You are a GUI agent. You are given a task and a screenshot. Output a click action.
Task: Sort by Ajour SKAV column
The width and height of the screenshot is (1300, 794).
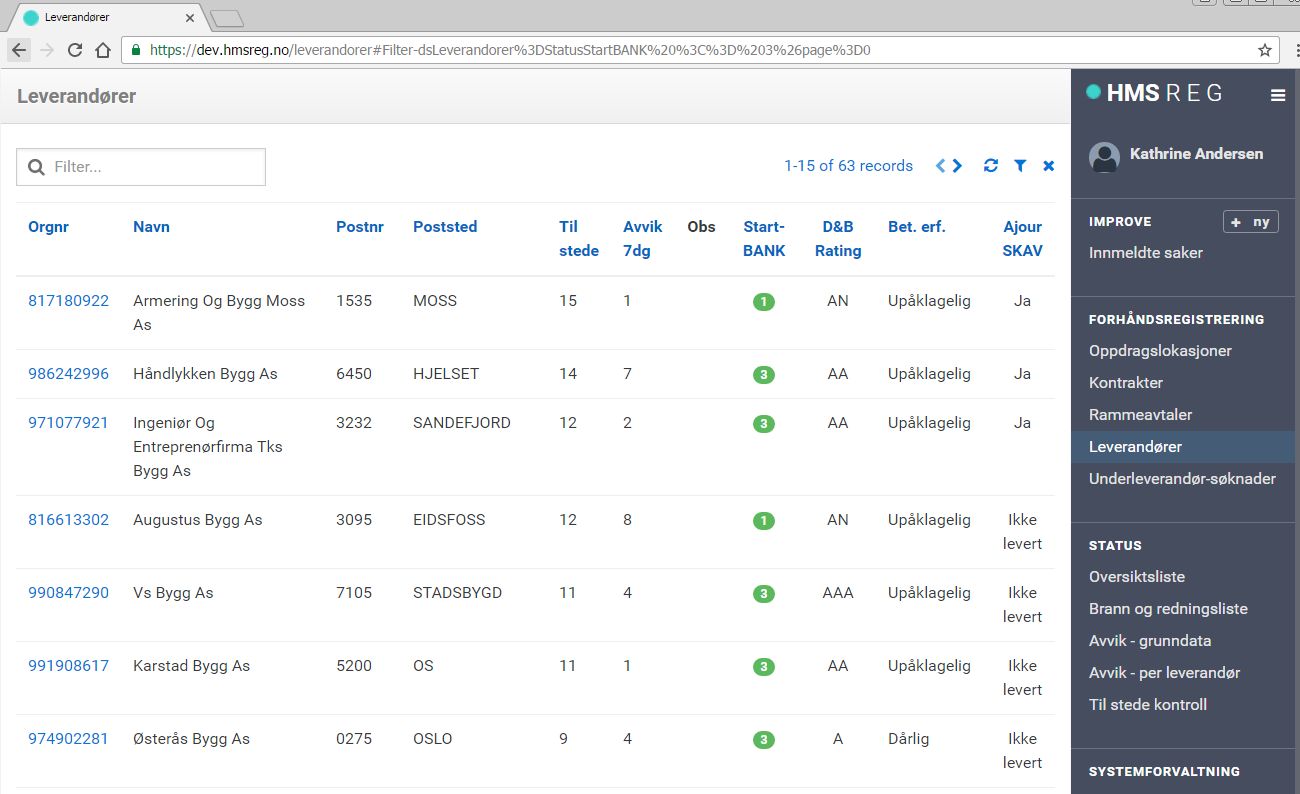click(x=1022, y=239)
